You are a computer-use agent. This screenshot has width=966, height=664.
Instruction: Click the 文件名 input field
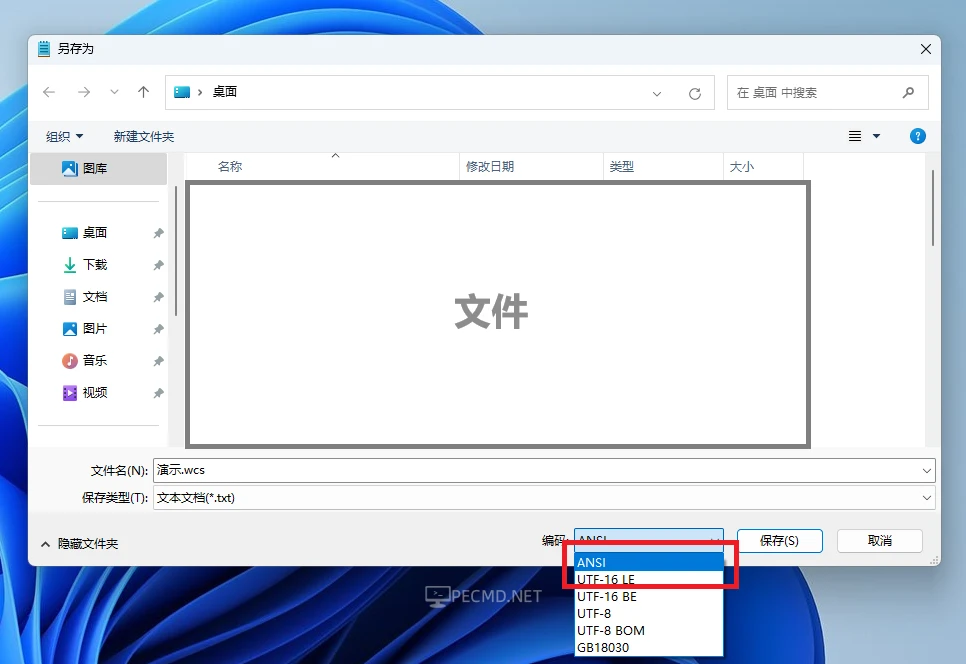(536, 471)
